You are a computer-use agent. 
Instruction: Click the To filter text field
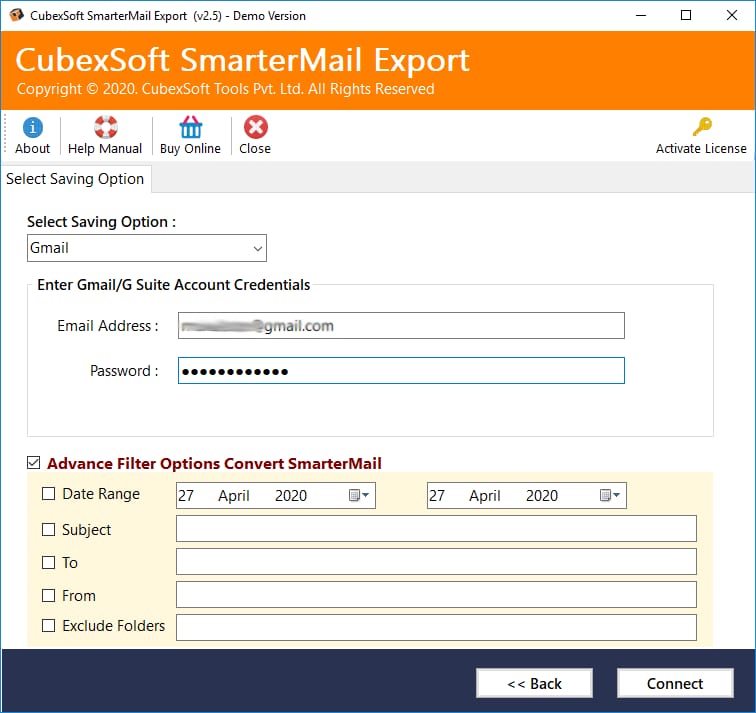[436, 562]
